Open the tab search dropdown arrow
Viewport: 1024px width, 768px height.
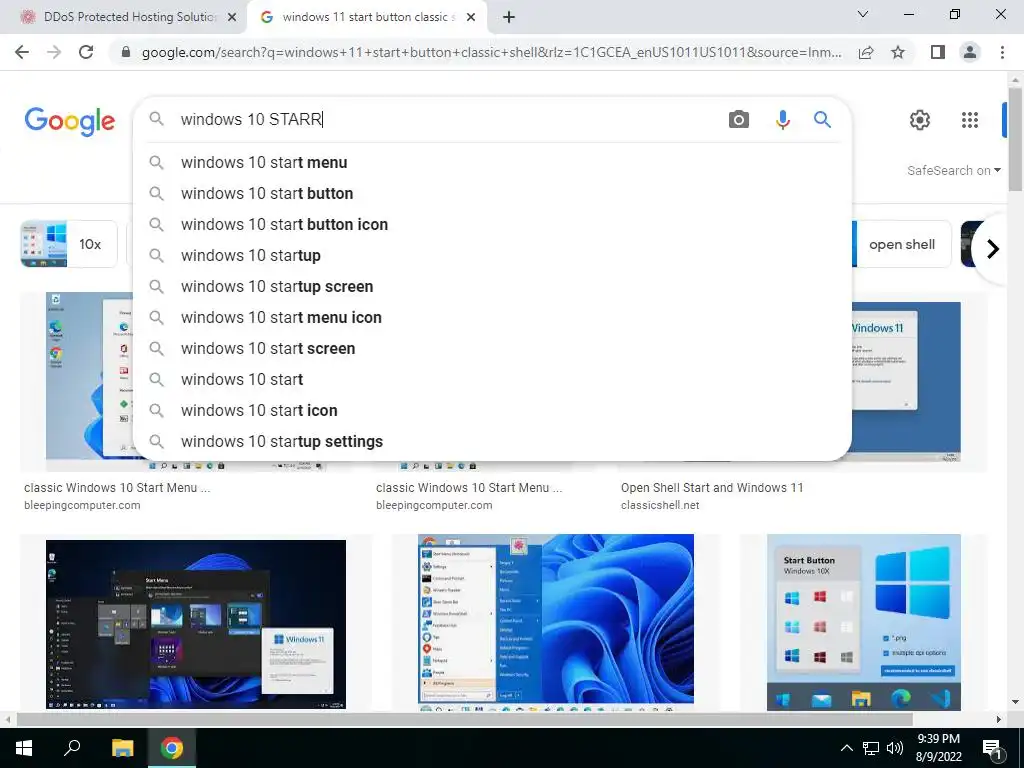point(863,14)
